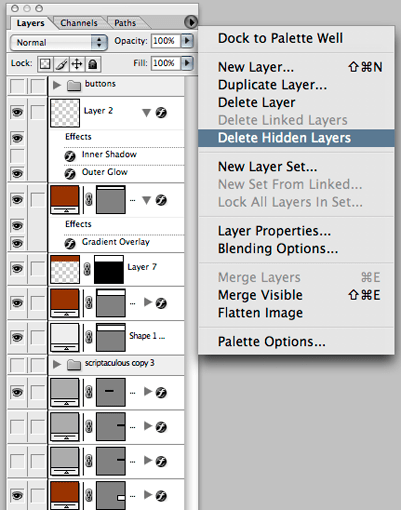Viewport: 401px width, 510px height.
Task: Select the Outer Glow effect label
Action: 105,172
